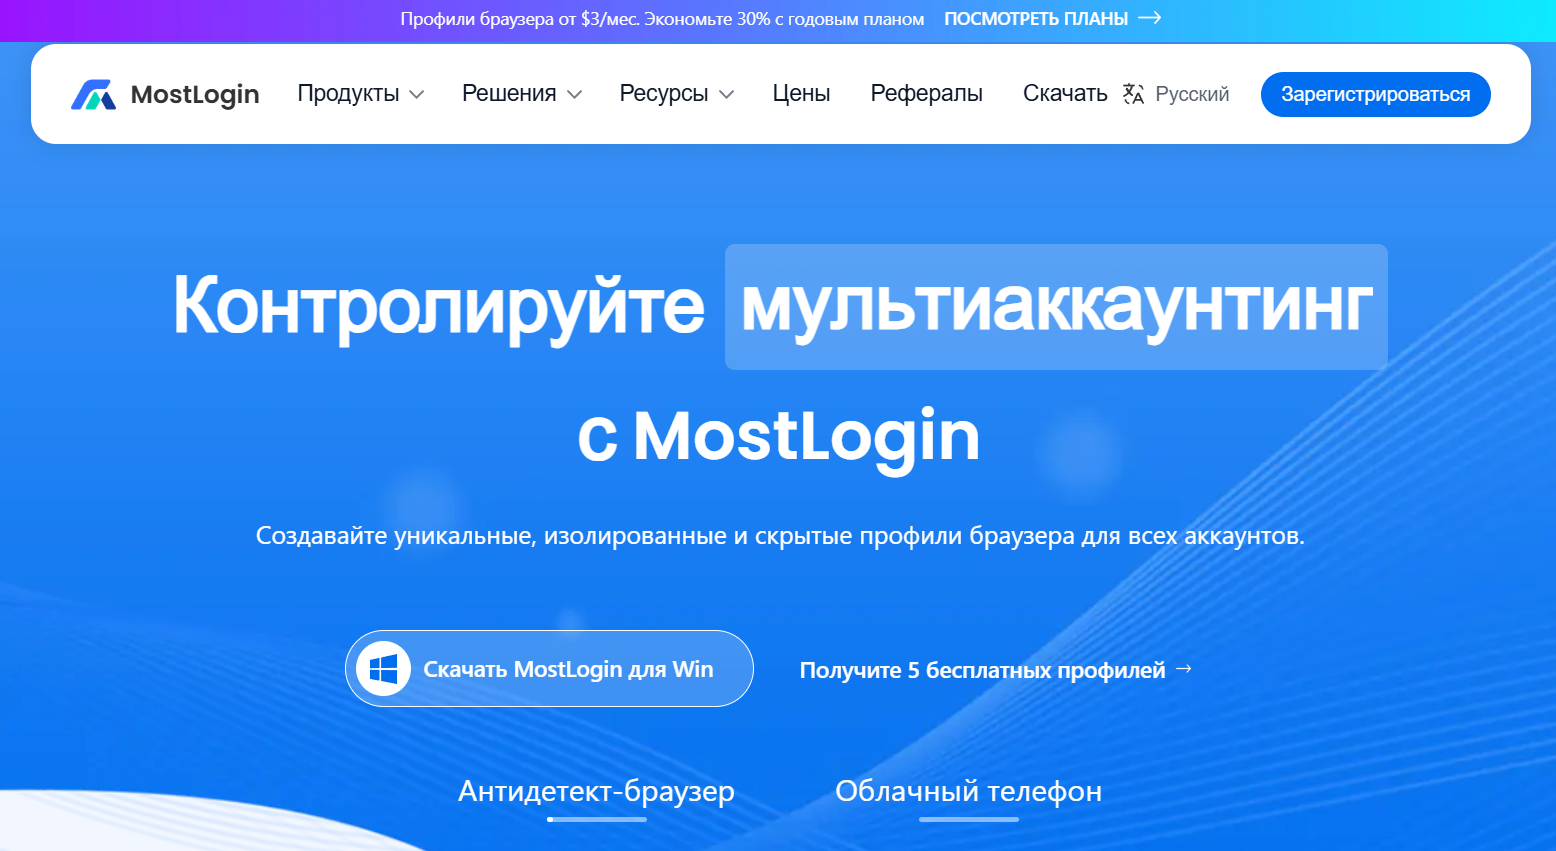Switch to the Антидетект-браузер tab
Viewport: 1556px width, 851px height.
click(596, 792)
